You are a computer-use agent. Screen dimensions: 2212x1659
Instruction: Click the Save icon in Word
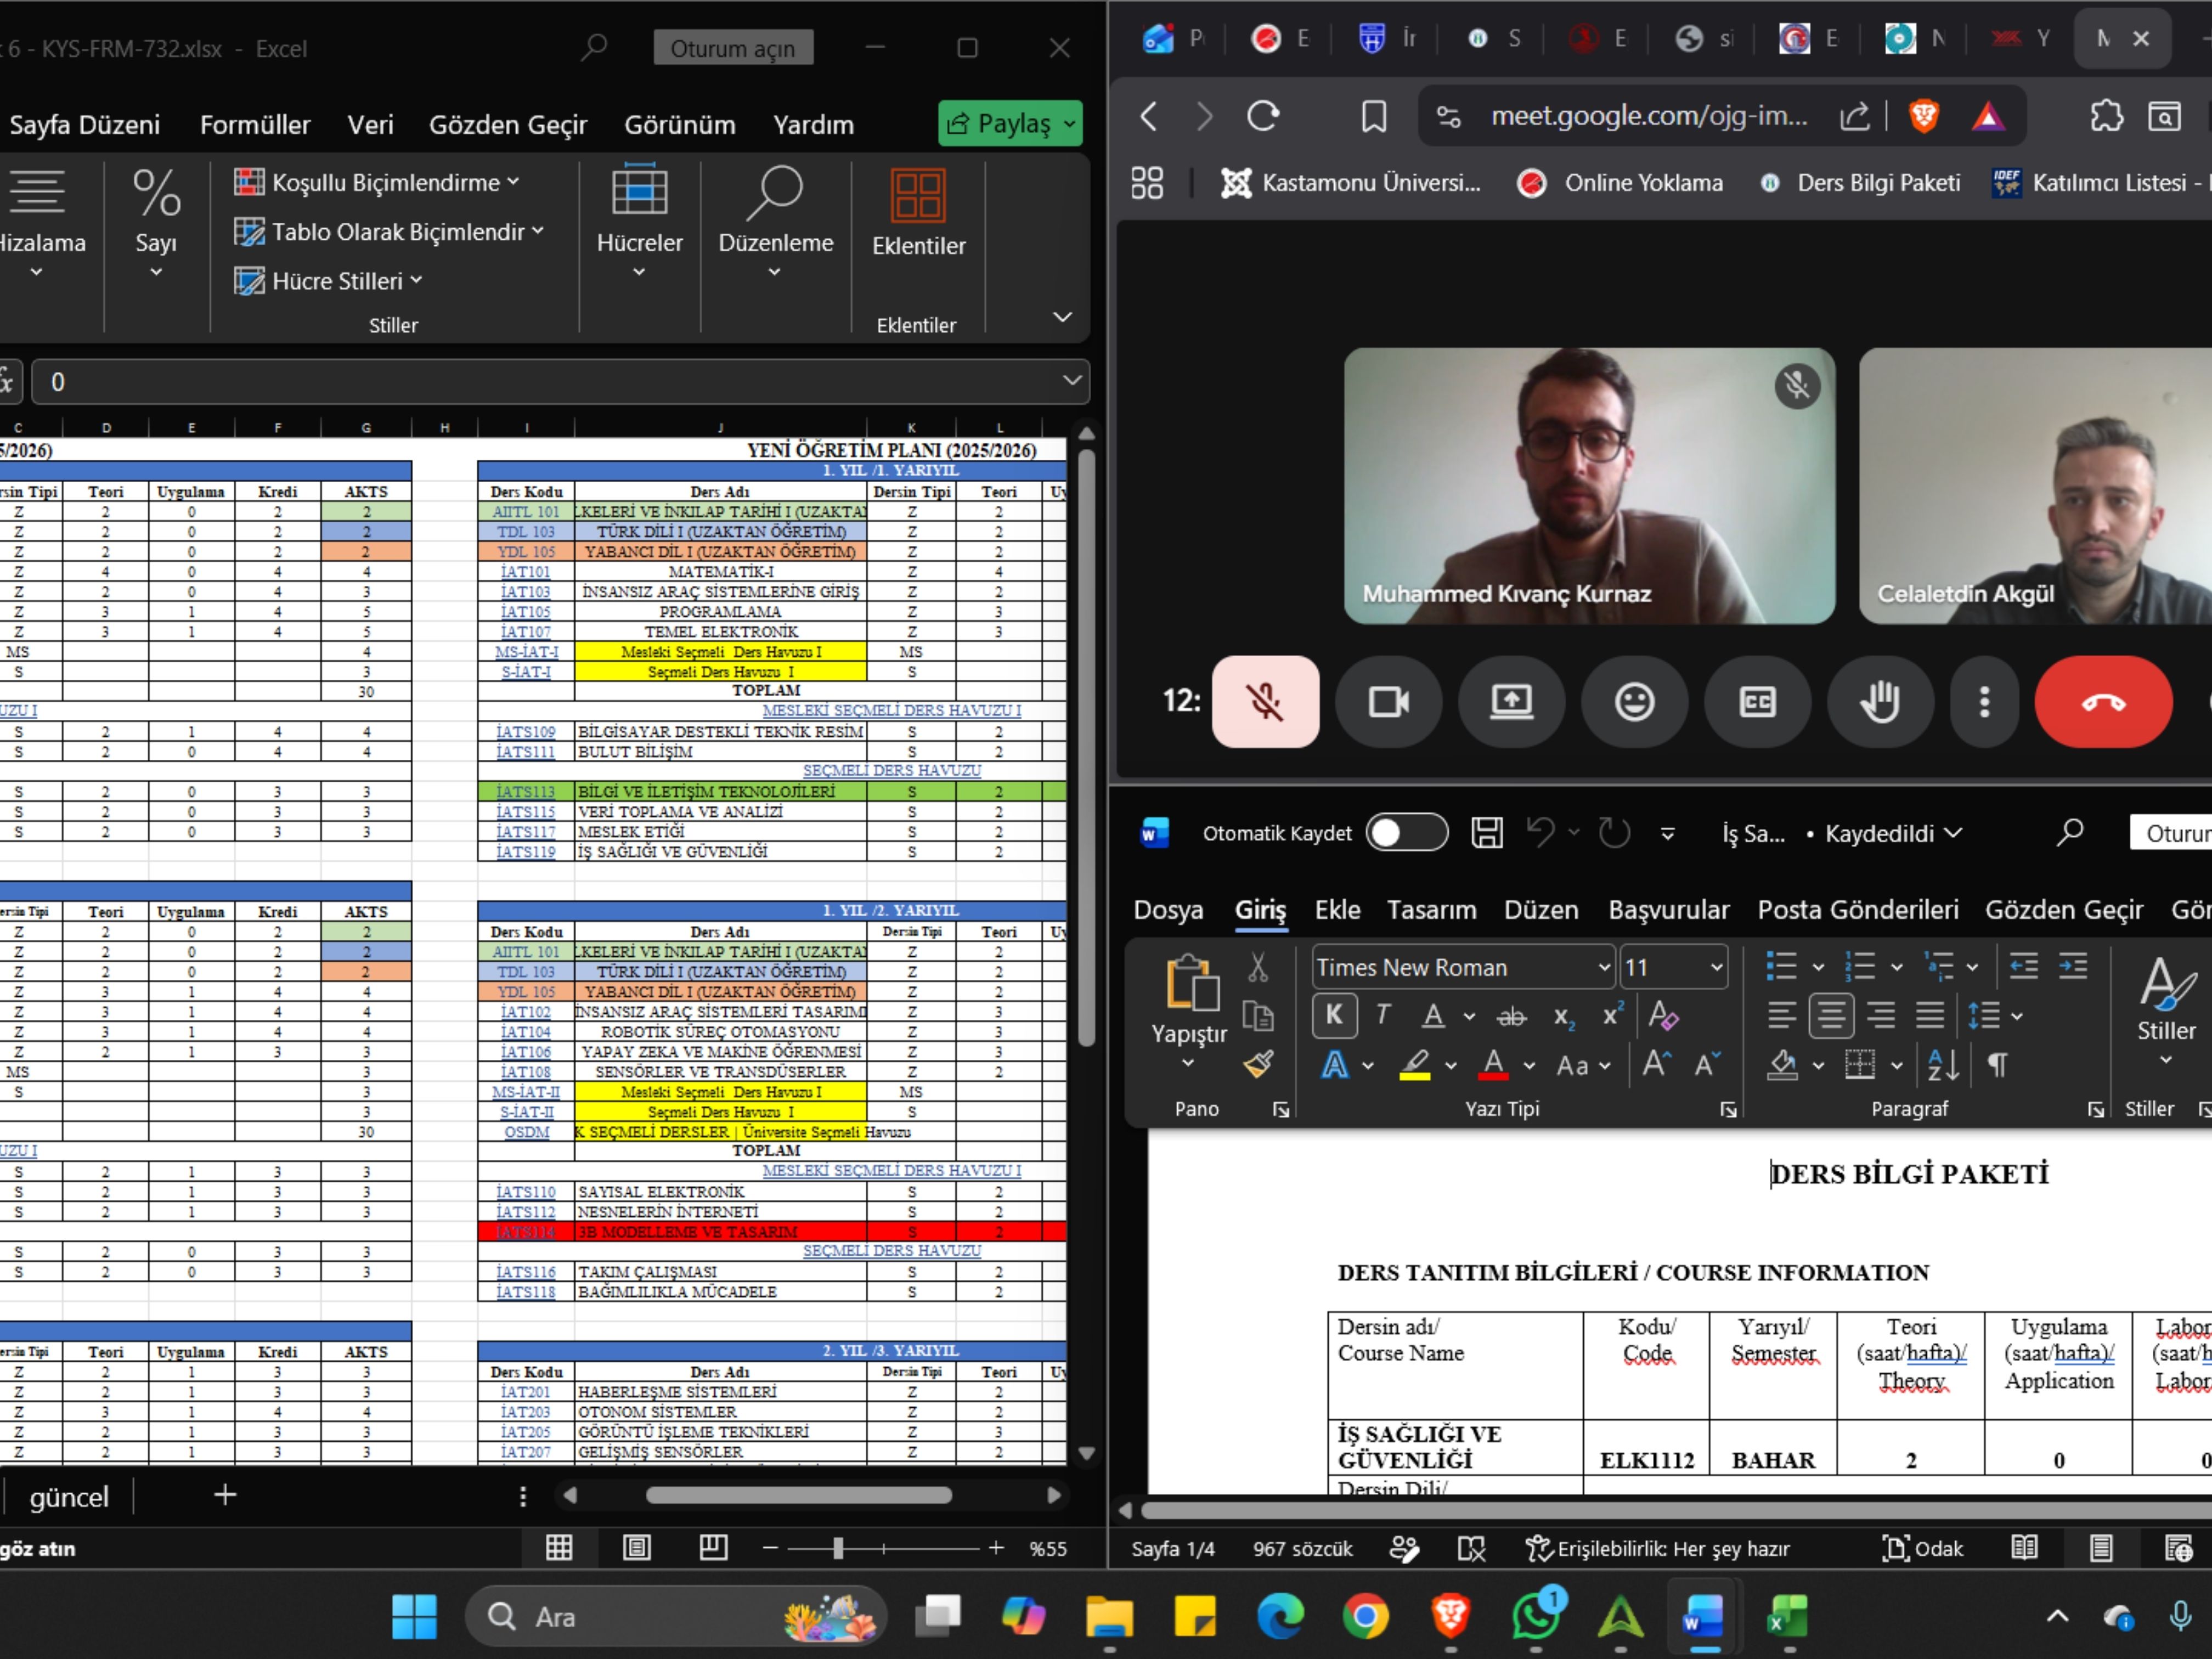click(x=1486, y=833)
